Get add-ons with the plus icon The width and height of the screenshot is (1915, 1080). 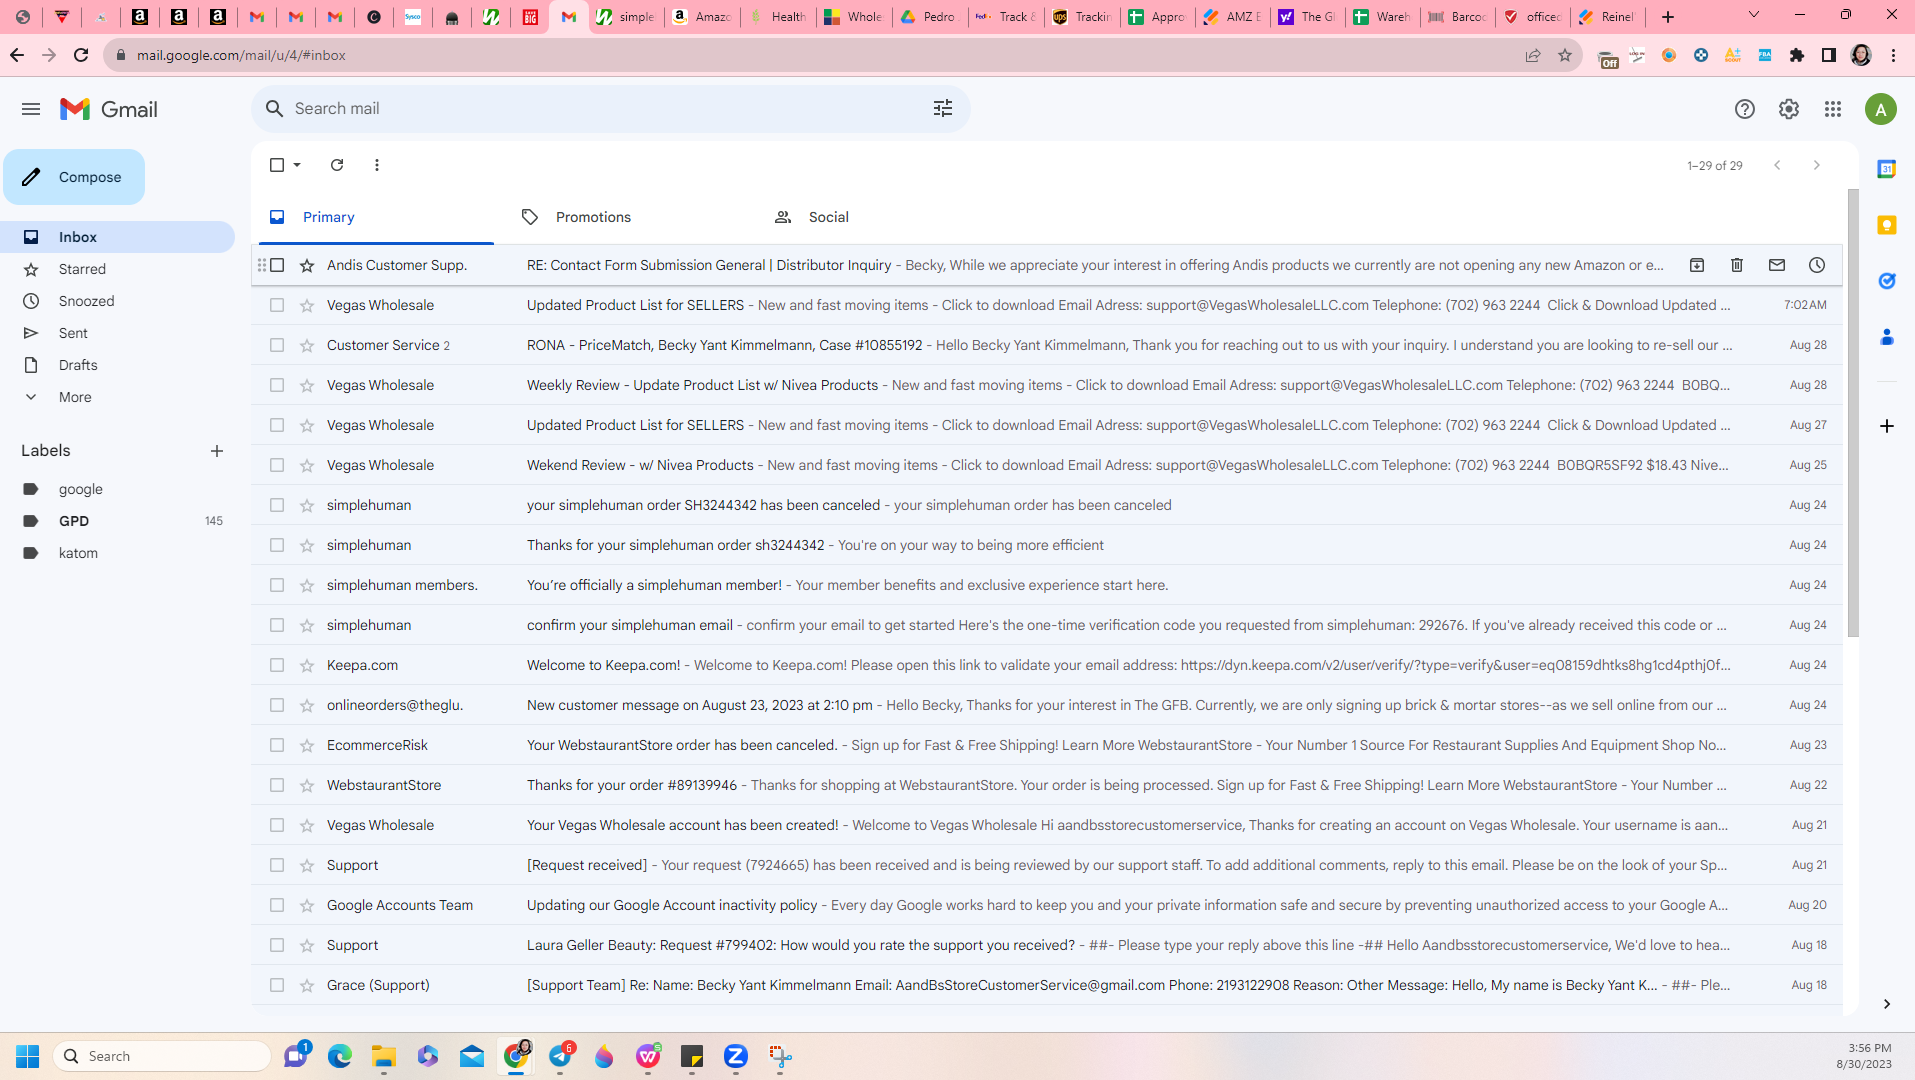(x=1887, y=426)
